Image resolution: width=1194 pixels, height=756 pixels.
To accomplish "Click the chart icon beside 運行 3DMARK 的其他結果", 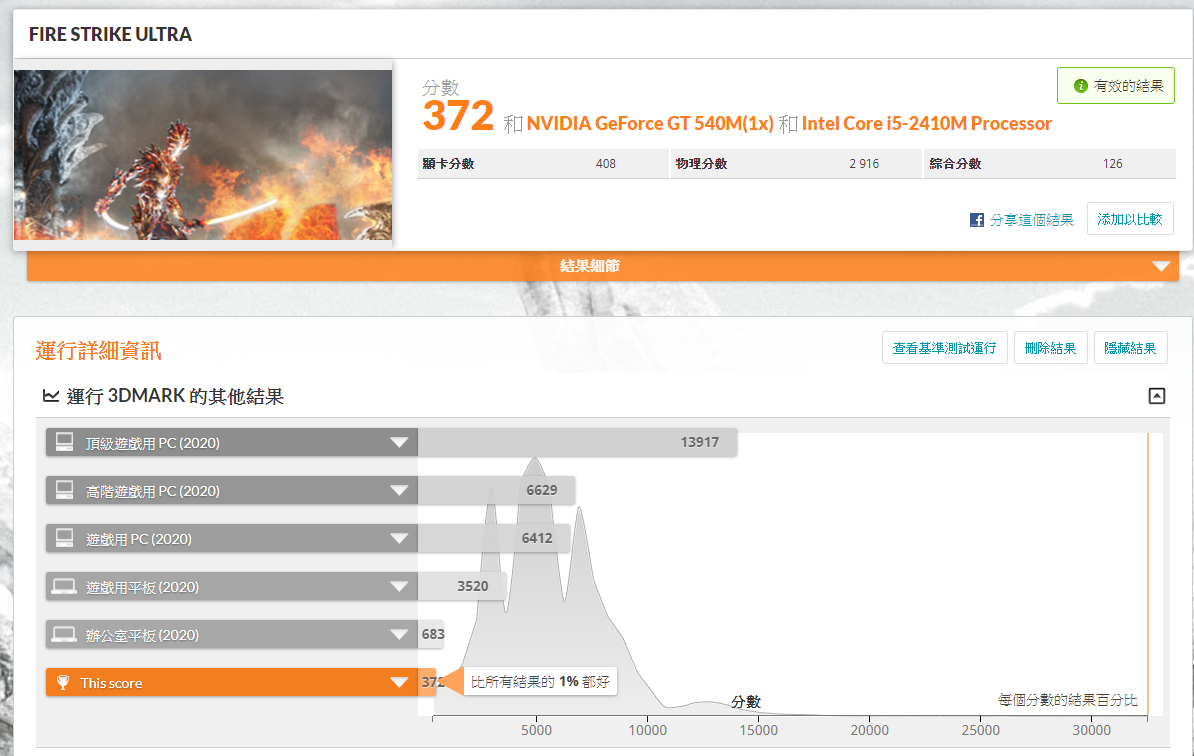I will (x=51, y=396).
